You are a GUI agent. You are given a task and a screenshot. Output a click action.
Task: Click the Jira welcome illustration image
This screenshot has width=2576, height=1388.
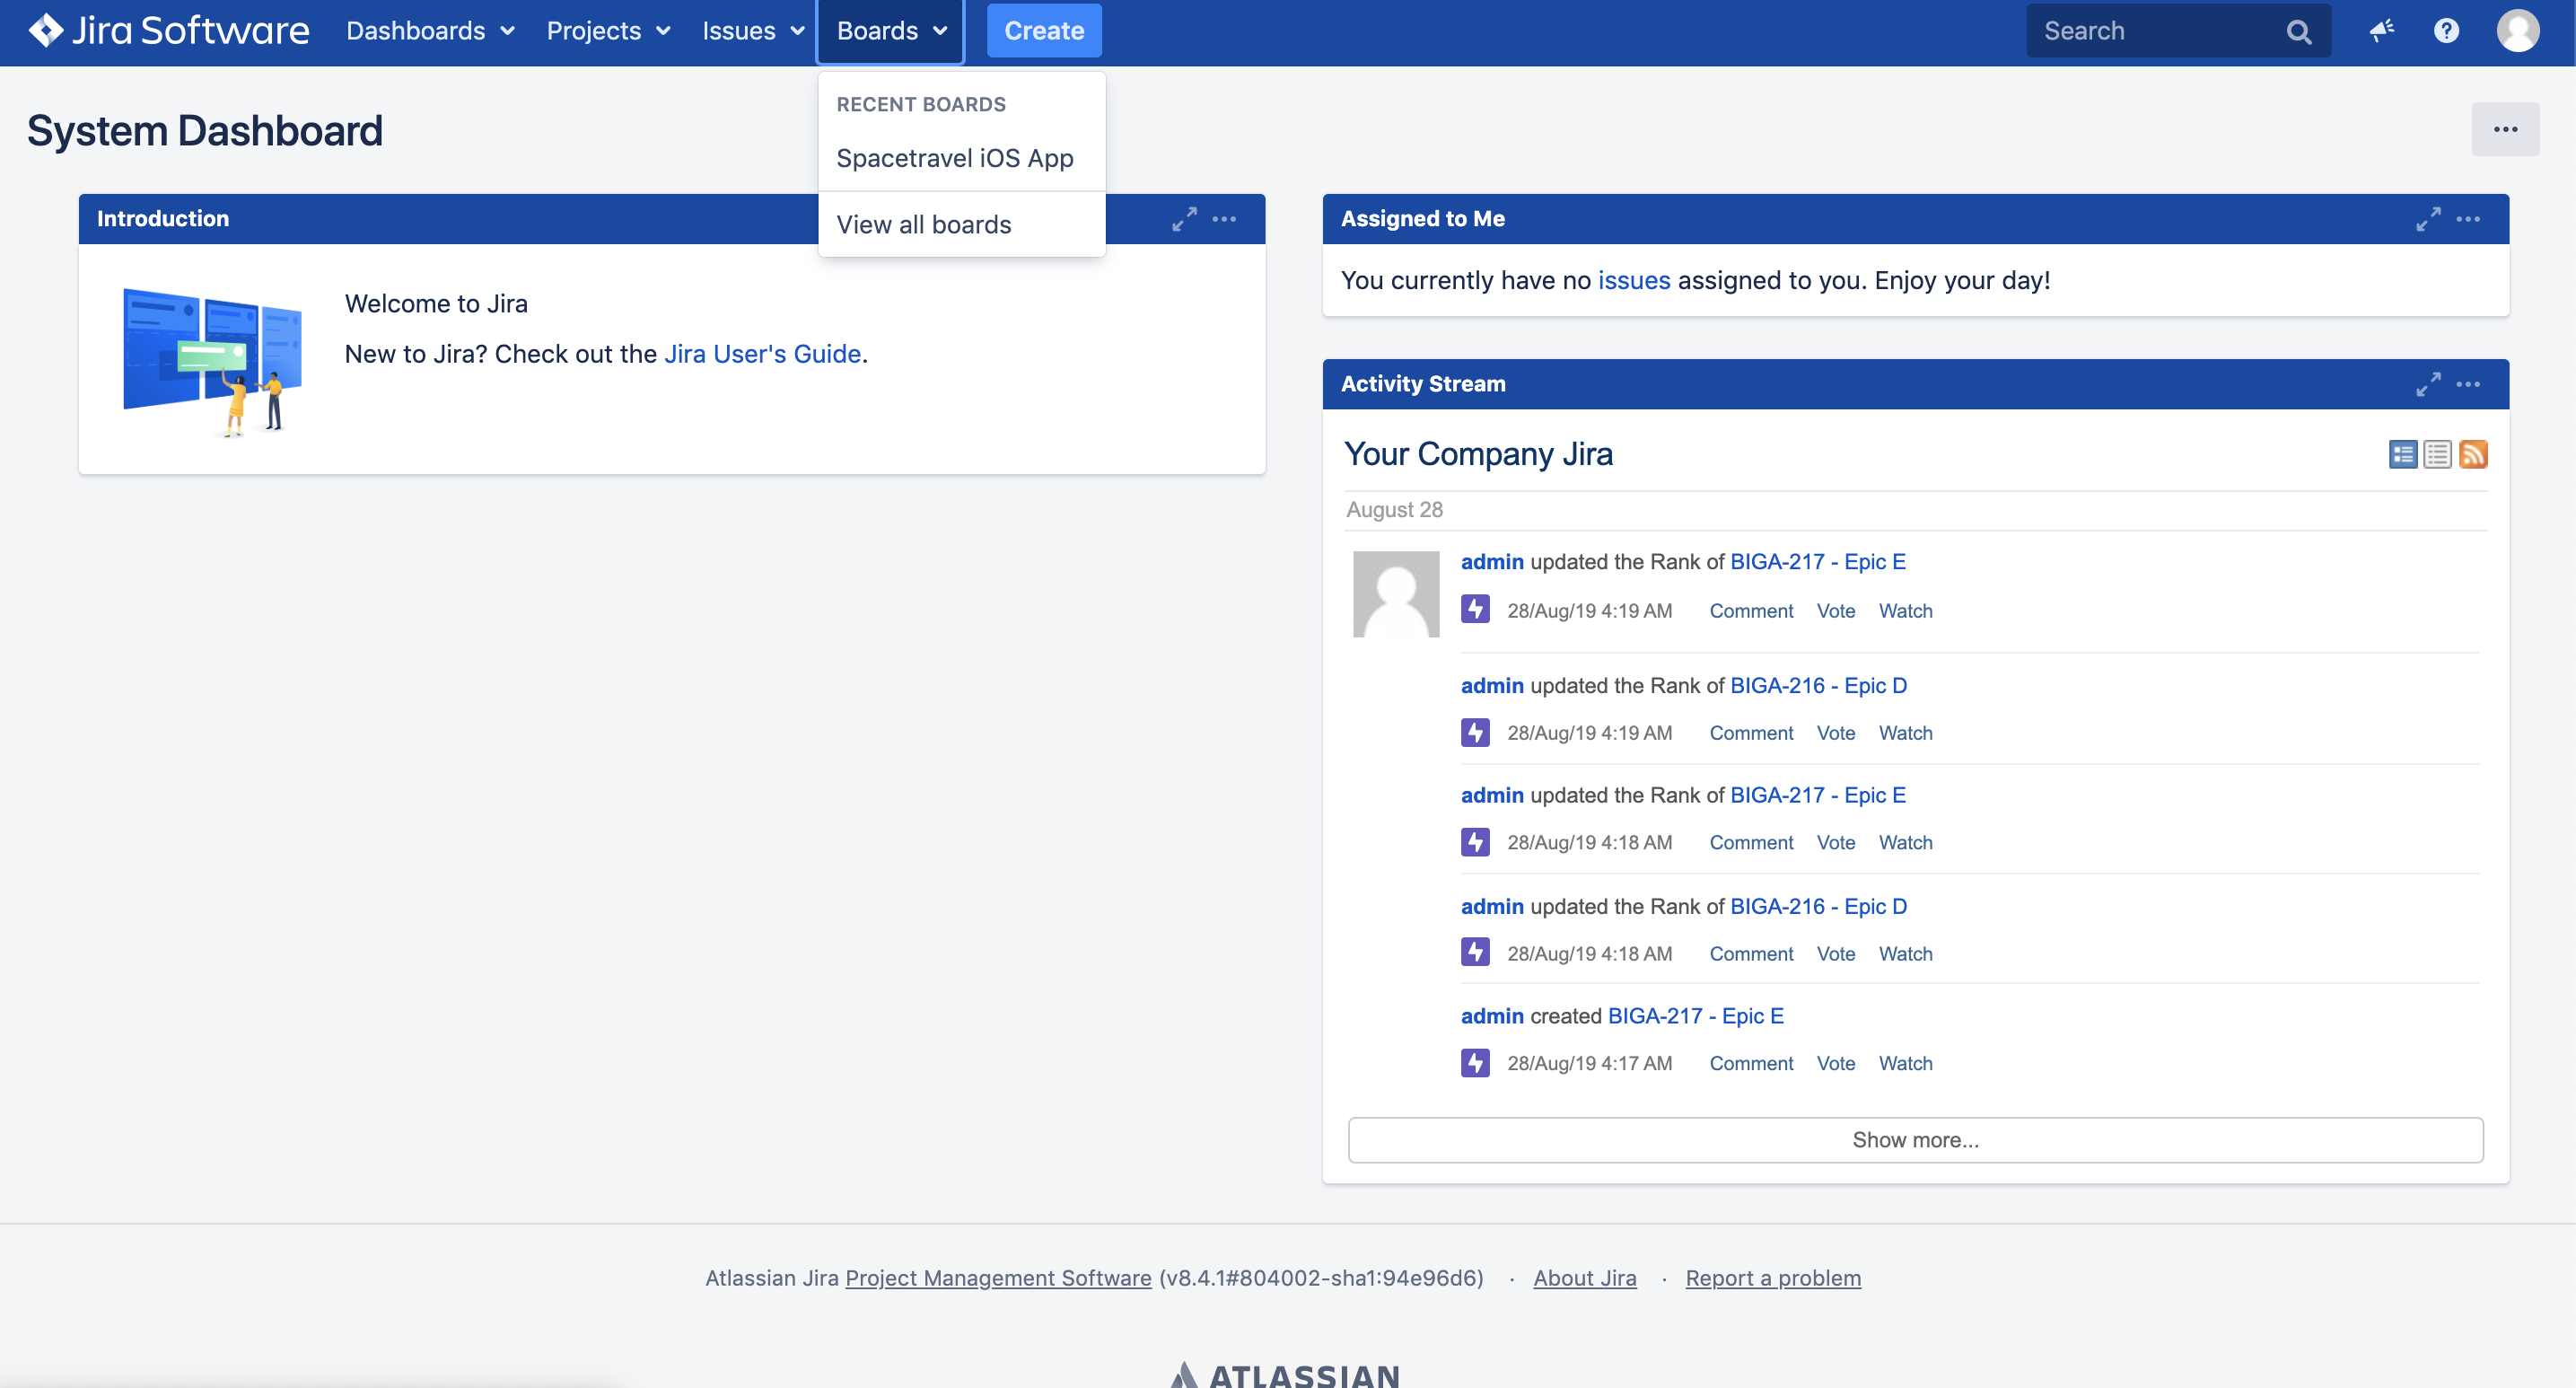212,363
